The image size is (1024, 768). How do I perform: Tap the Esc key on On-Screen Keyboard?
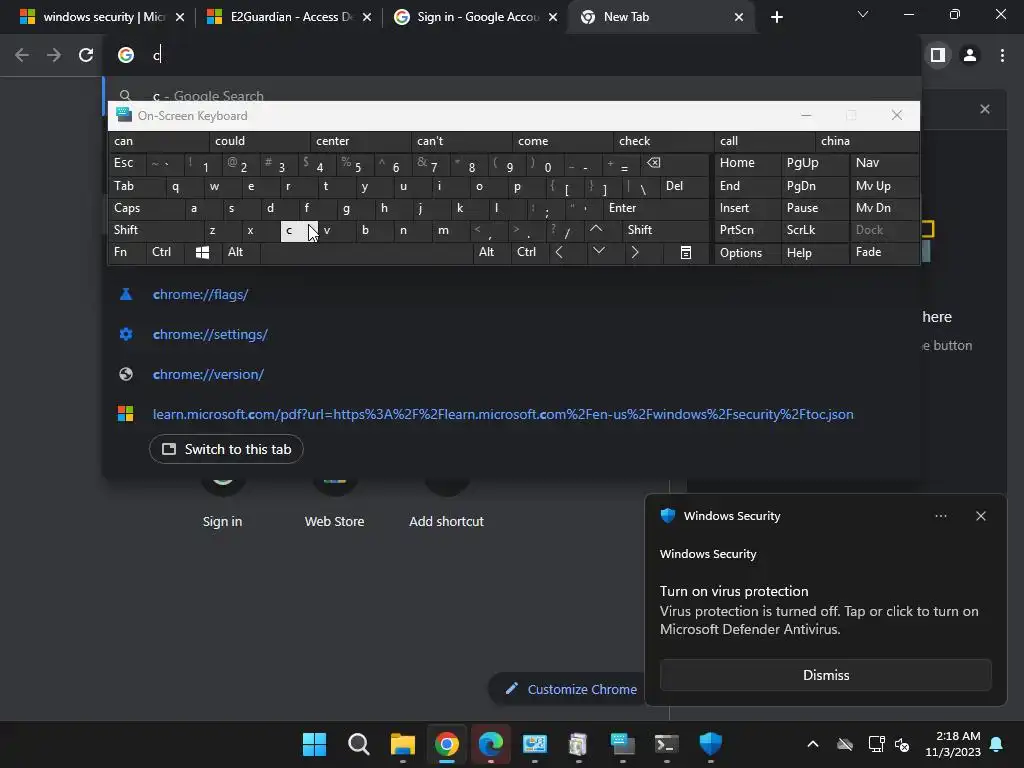[127, 163]
